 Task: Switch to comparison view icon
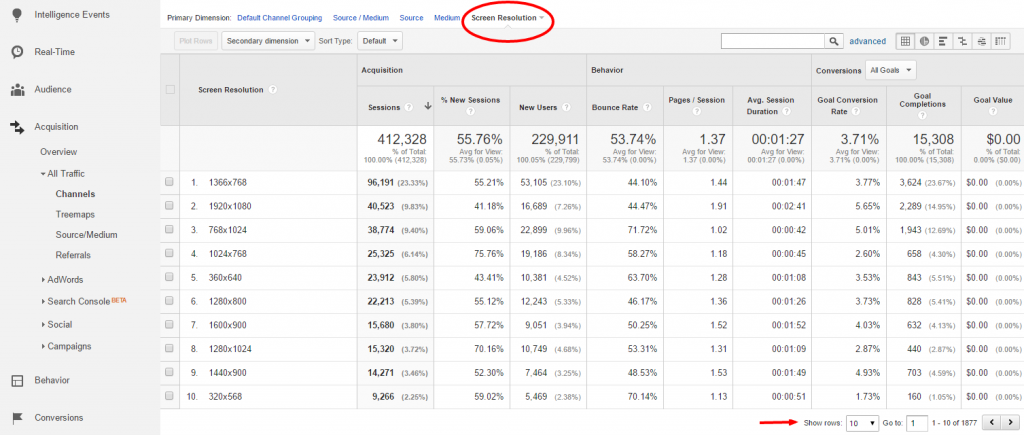(x=962, y=41)
